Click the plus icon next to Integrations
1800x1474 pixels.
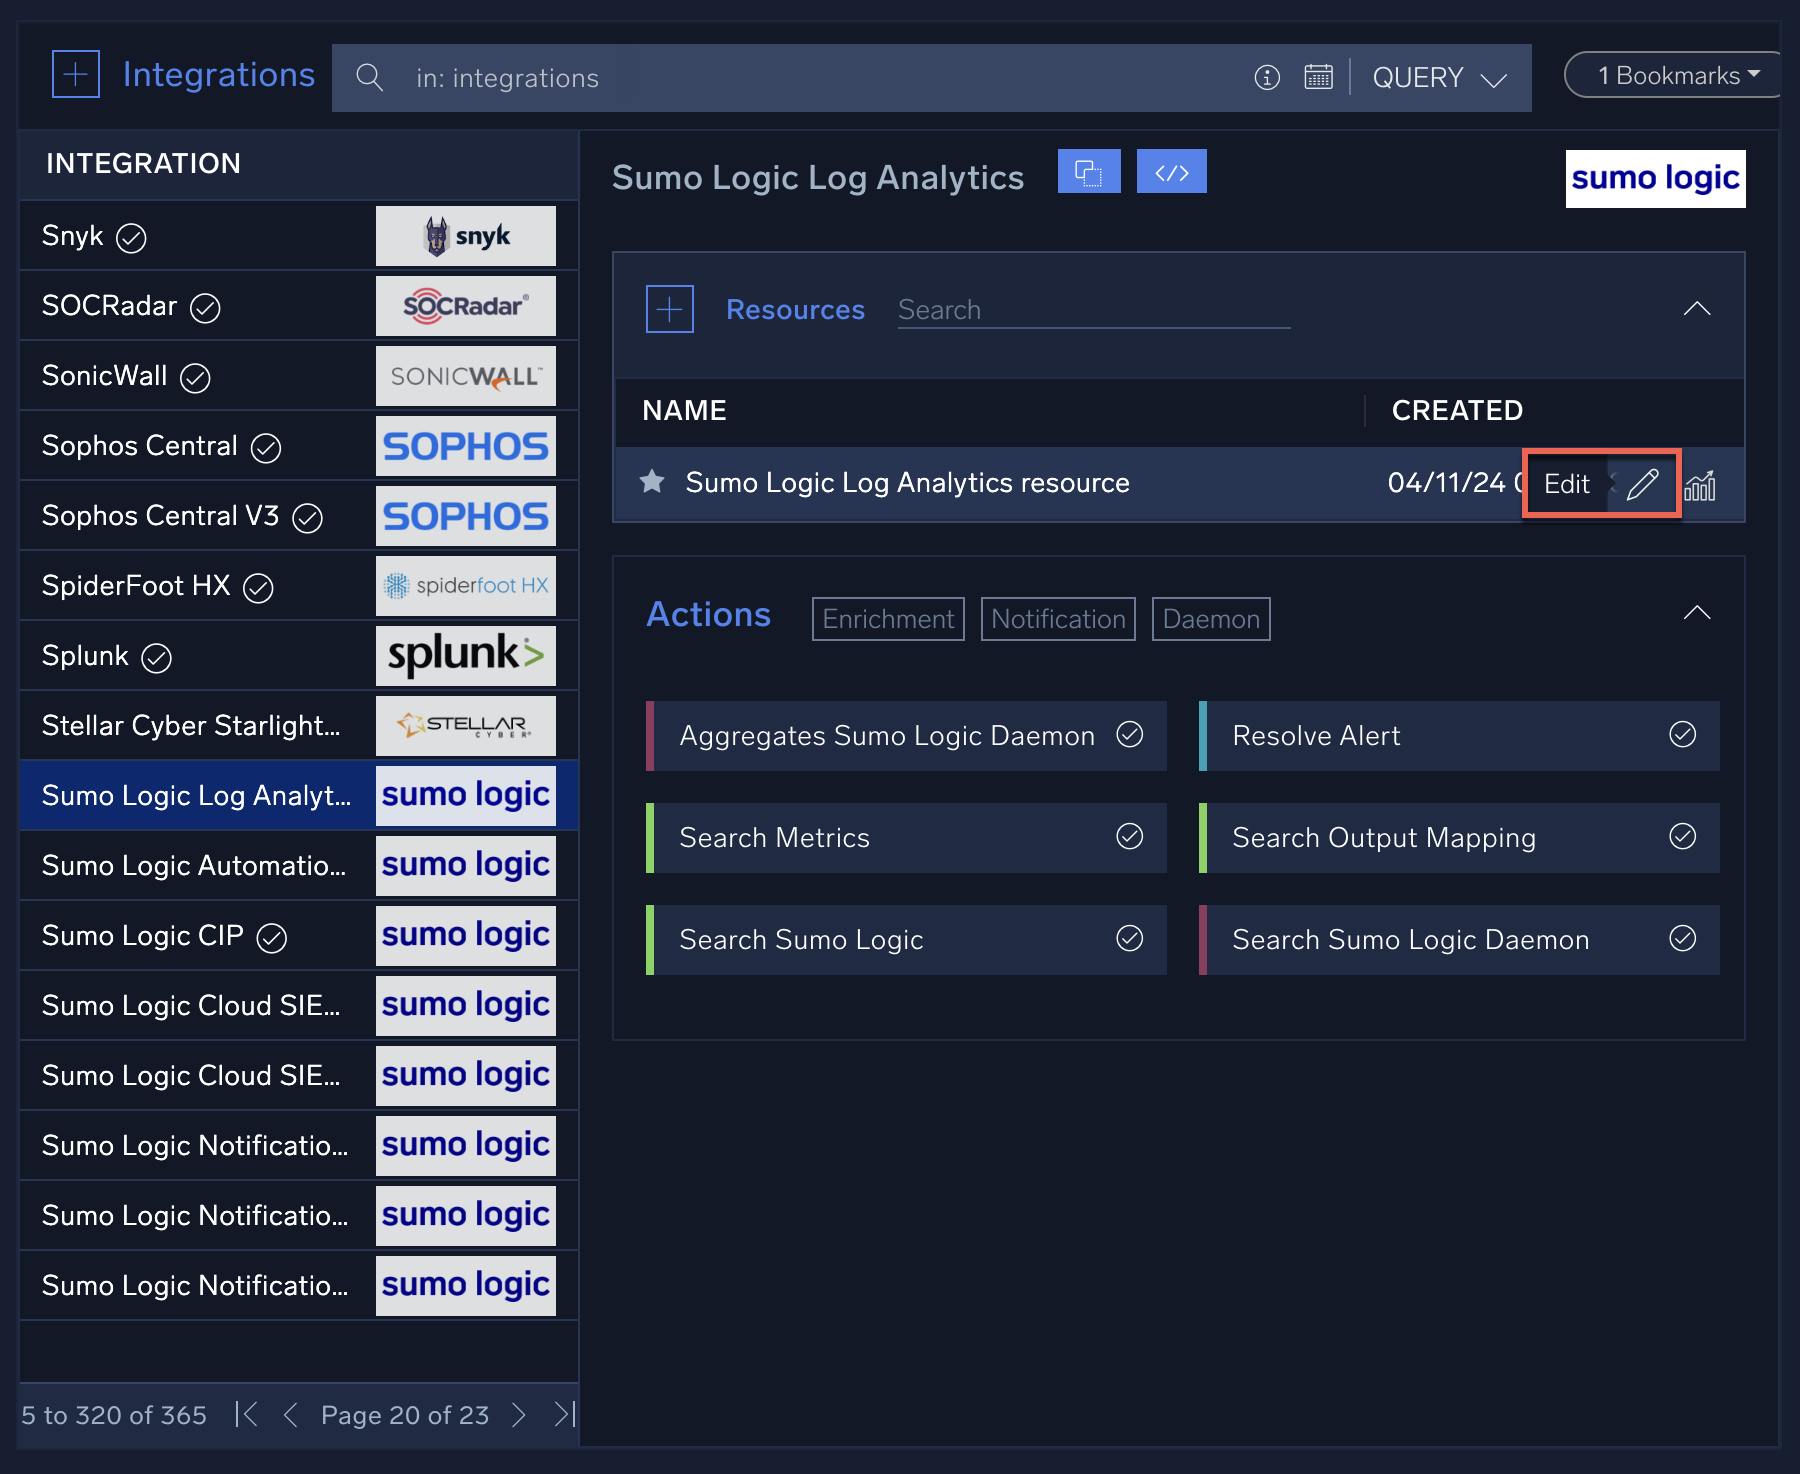[75, 74]
